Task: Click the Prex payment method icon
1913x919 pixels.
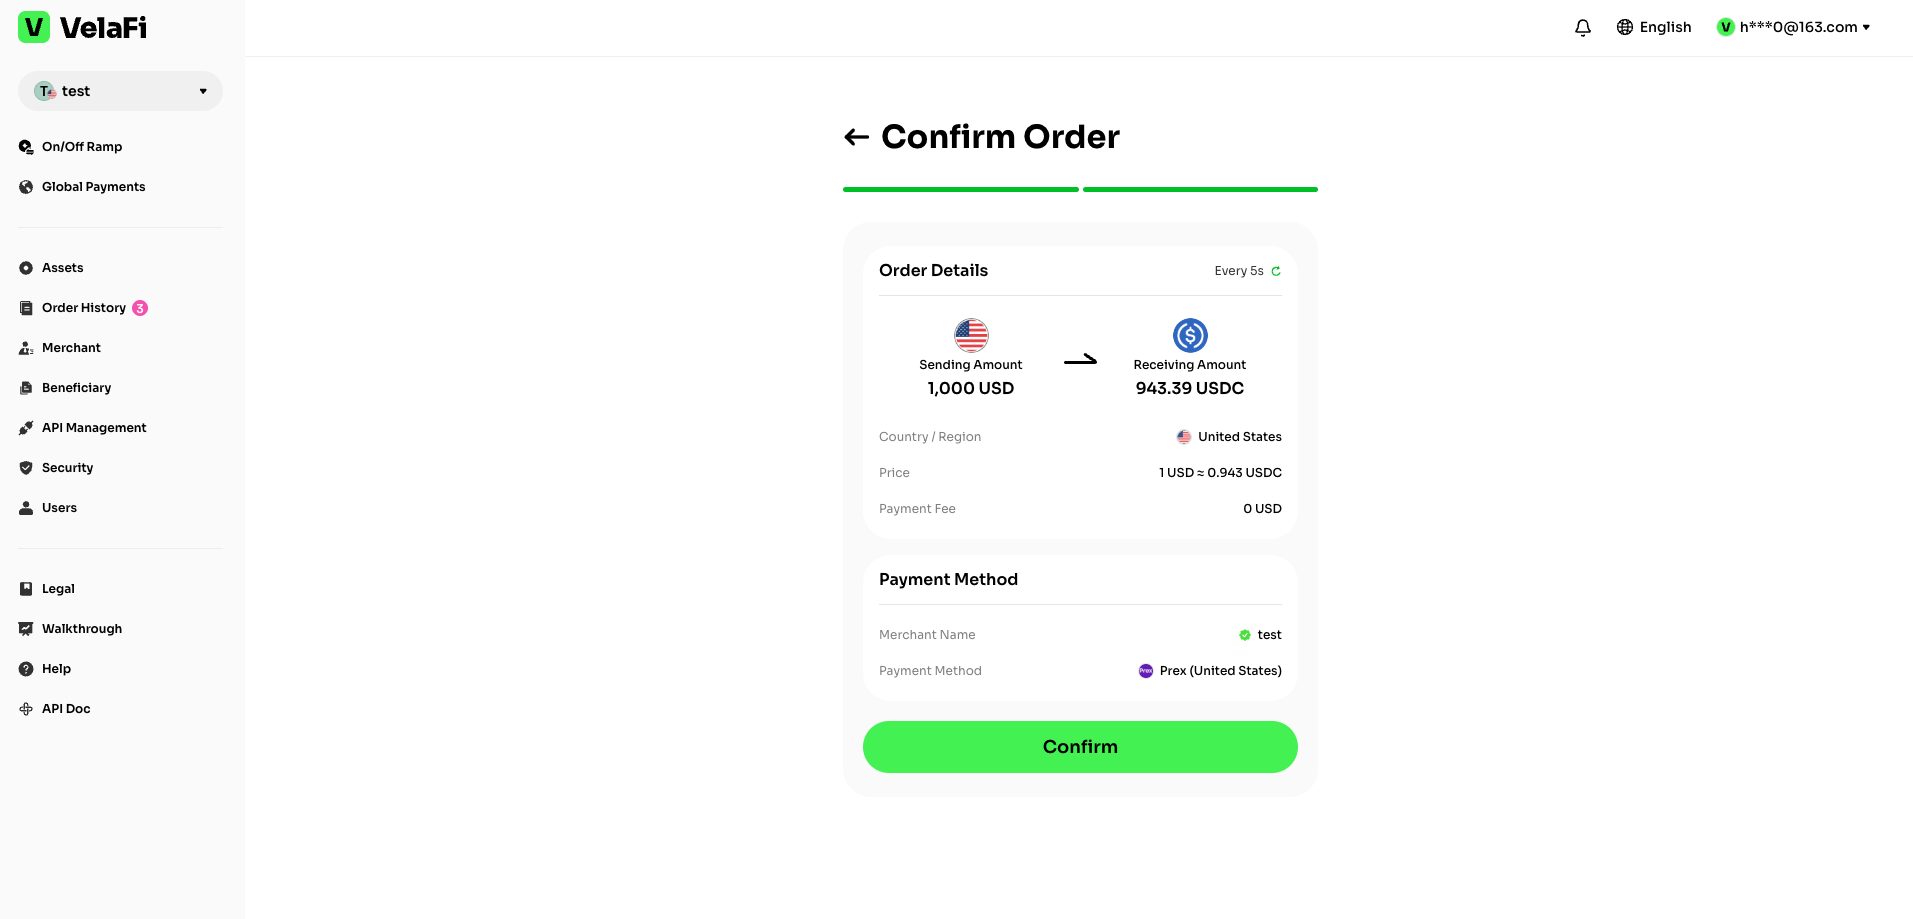Action: click(x=1146, y=671)
